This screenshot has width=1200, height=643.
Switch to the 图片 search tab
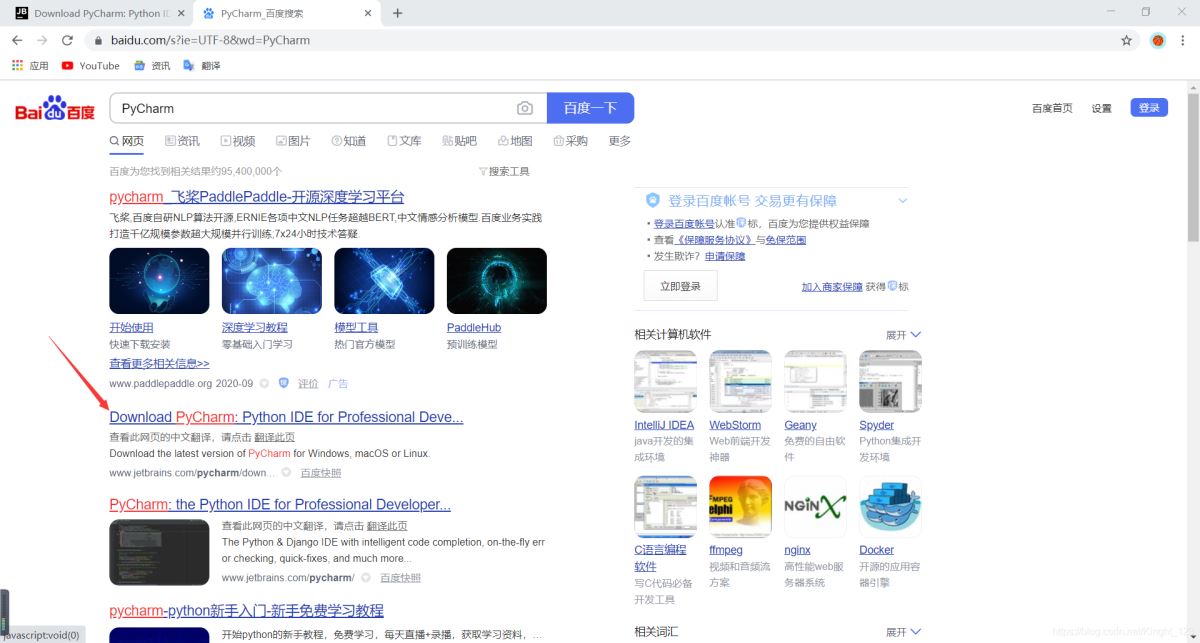(x=294, y=141)
